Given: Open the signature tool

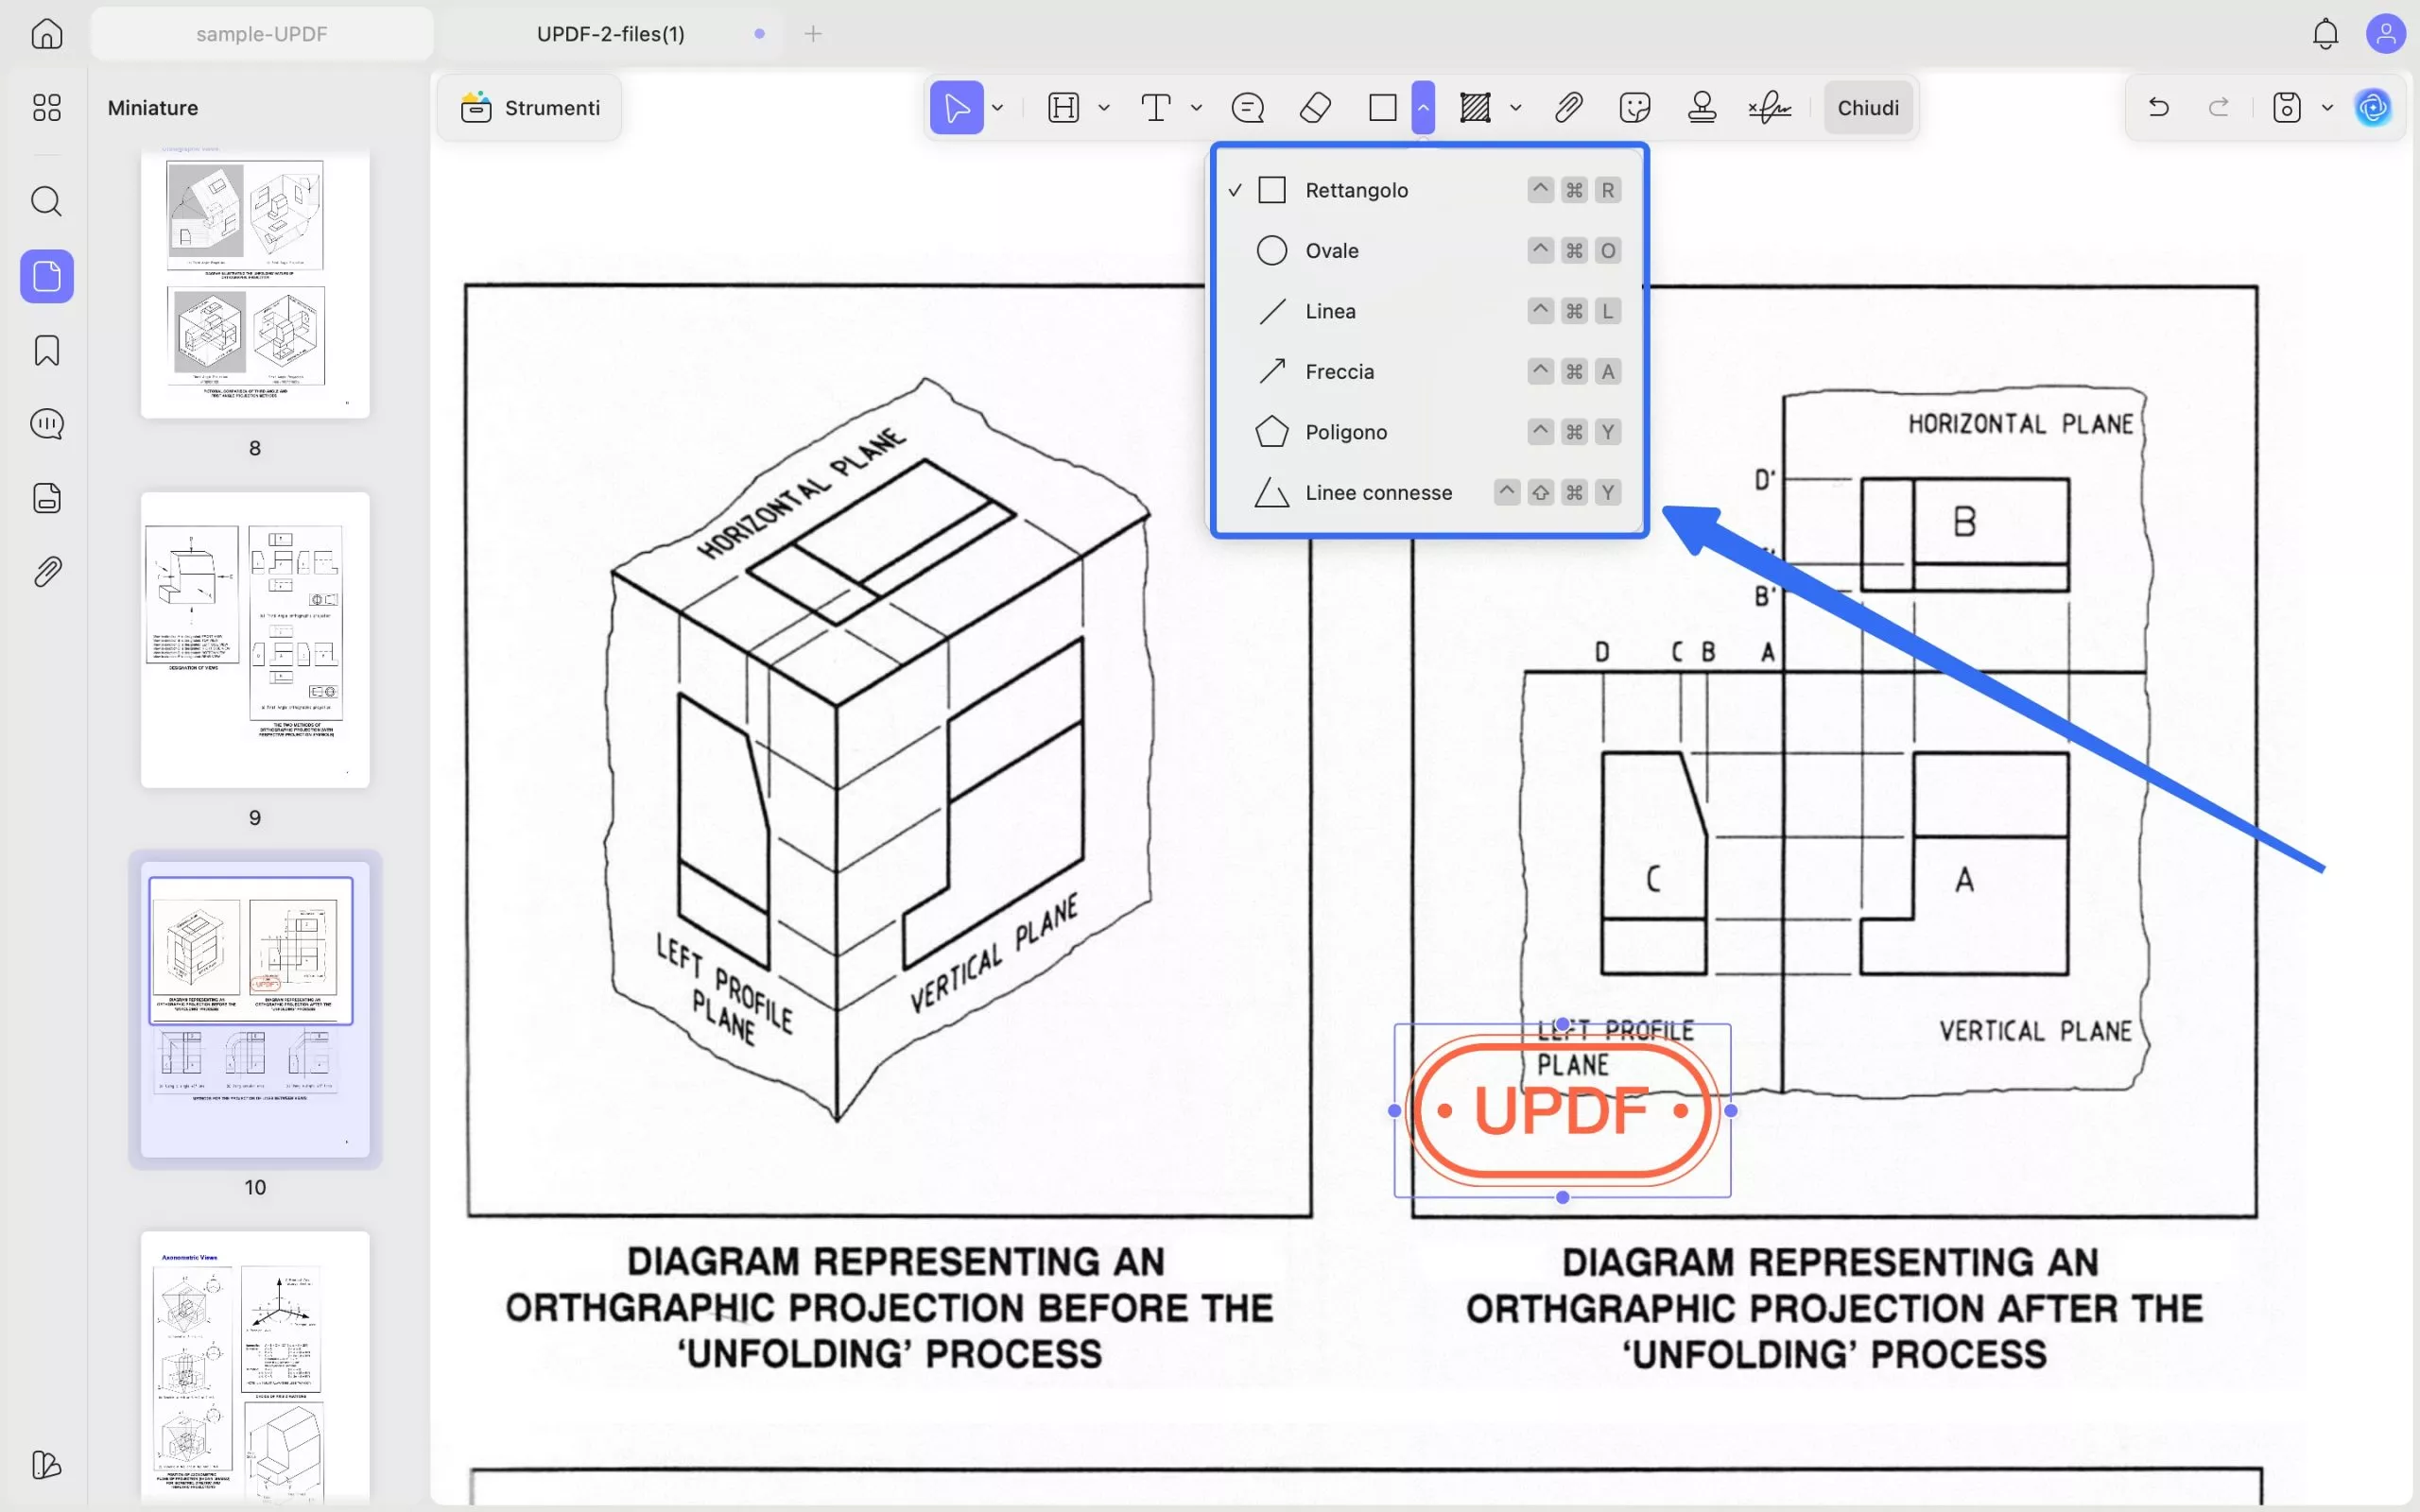Looking at the screenshot, I should click(x=1769, y=107).
